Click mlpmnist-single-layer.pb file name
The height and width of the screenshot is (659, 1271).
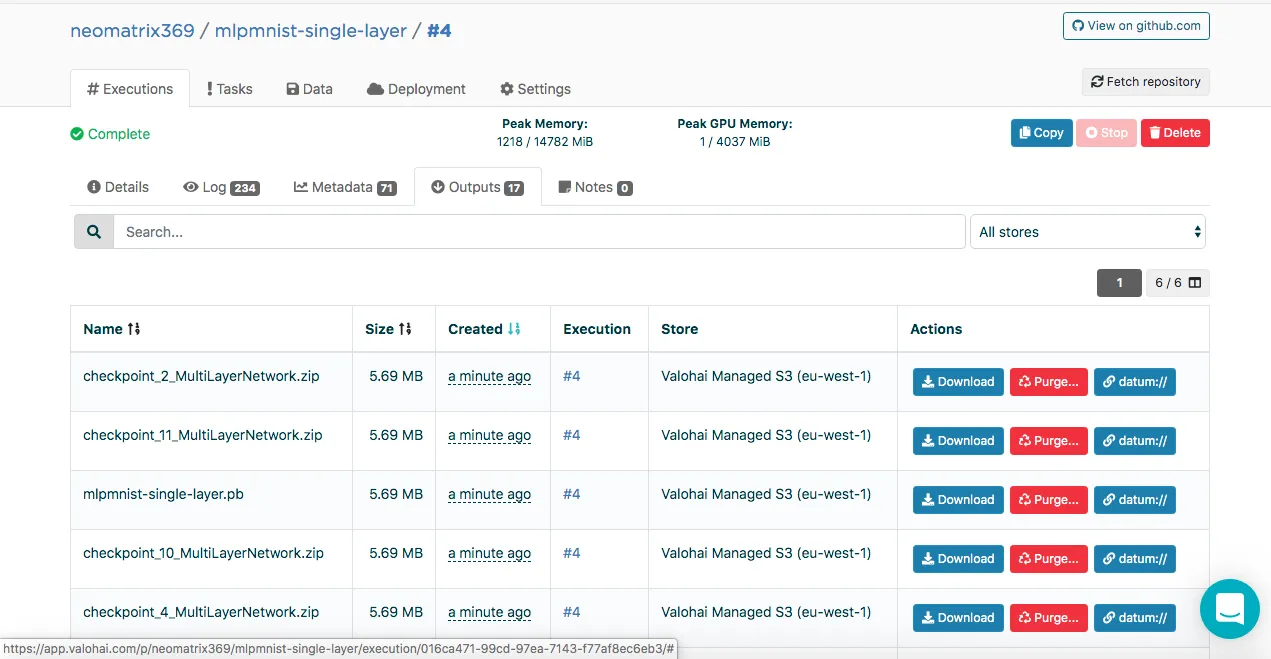point(163,495)
